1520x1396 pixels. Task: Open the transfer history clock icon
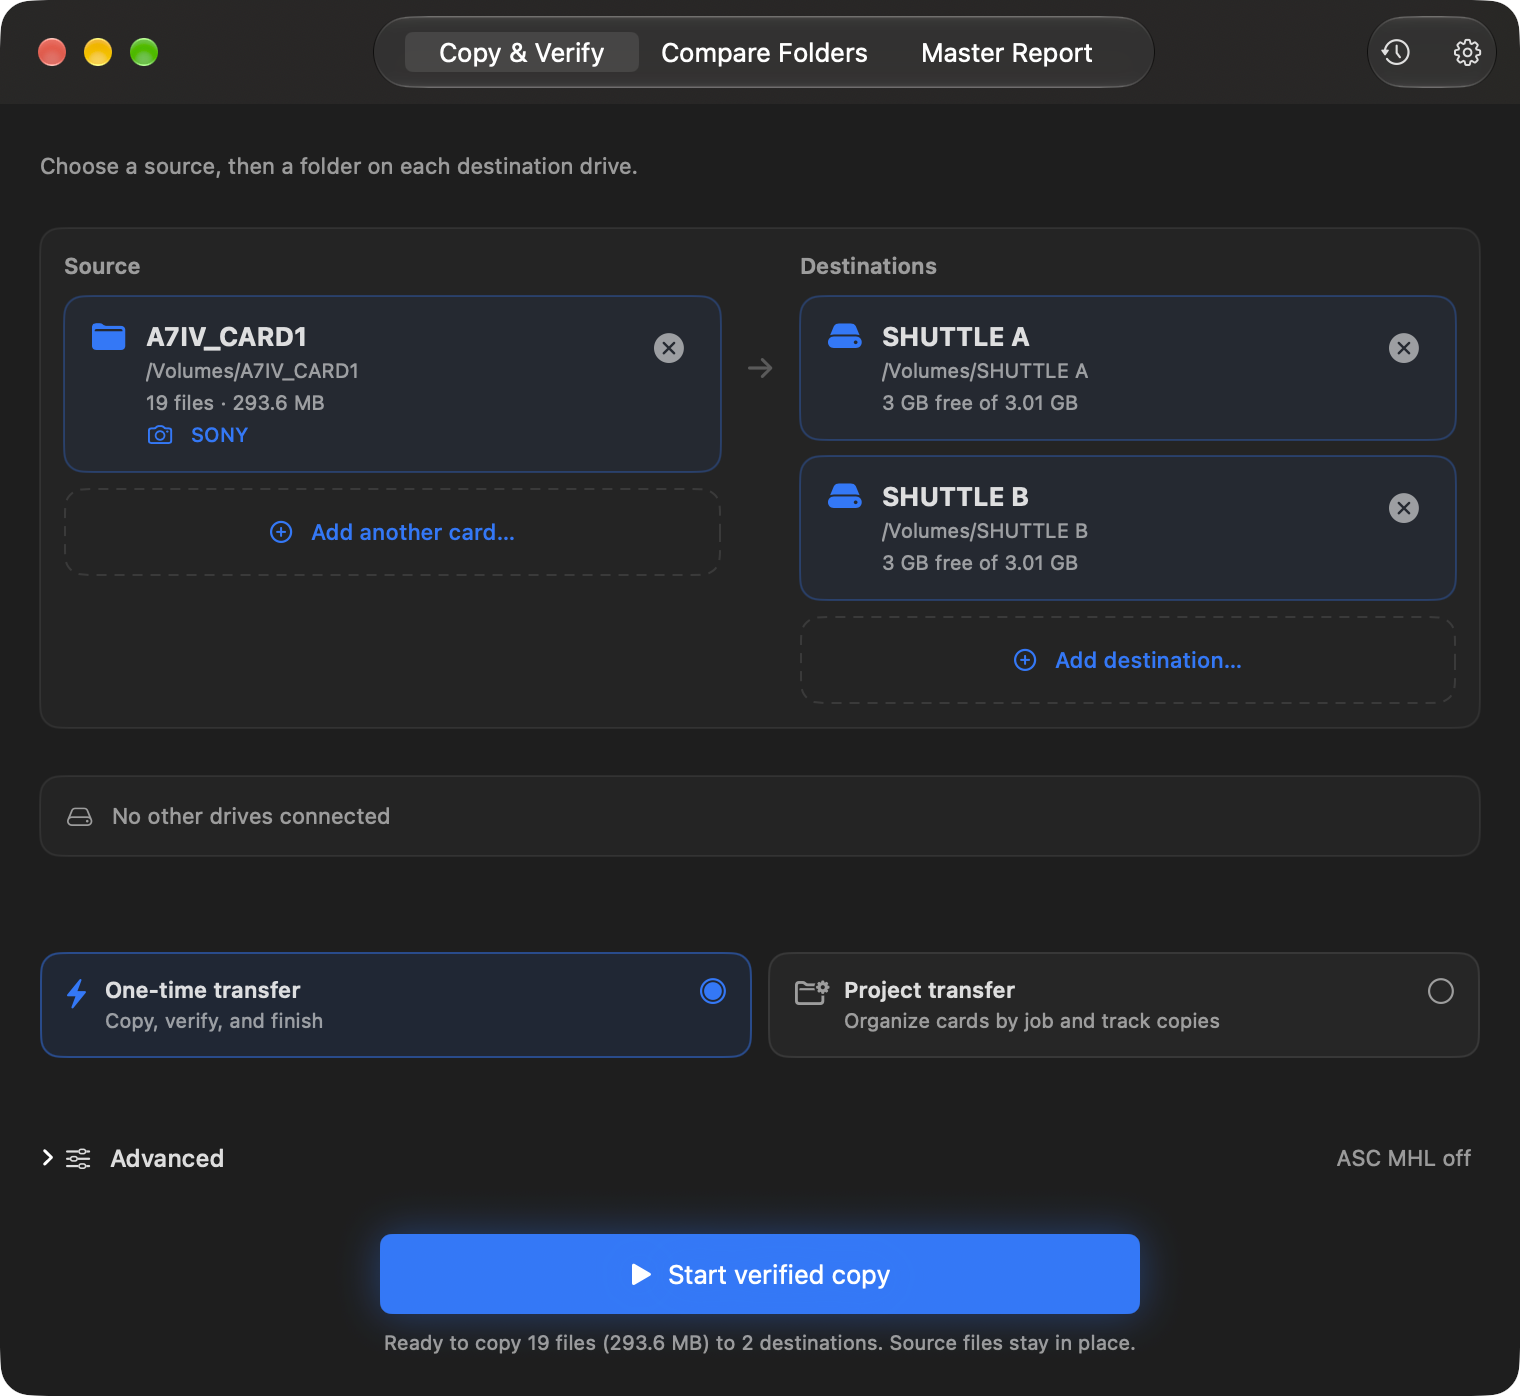[1396, 52]
